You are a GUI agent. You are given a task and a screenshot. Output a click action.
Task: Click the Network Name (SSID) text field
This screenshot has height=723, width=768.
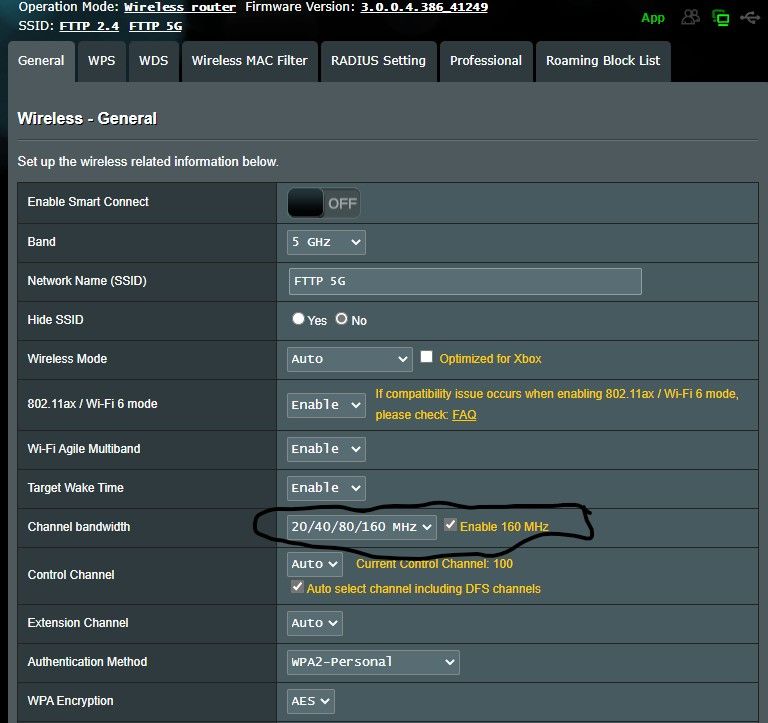(x=464, y=281)
